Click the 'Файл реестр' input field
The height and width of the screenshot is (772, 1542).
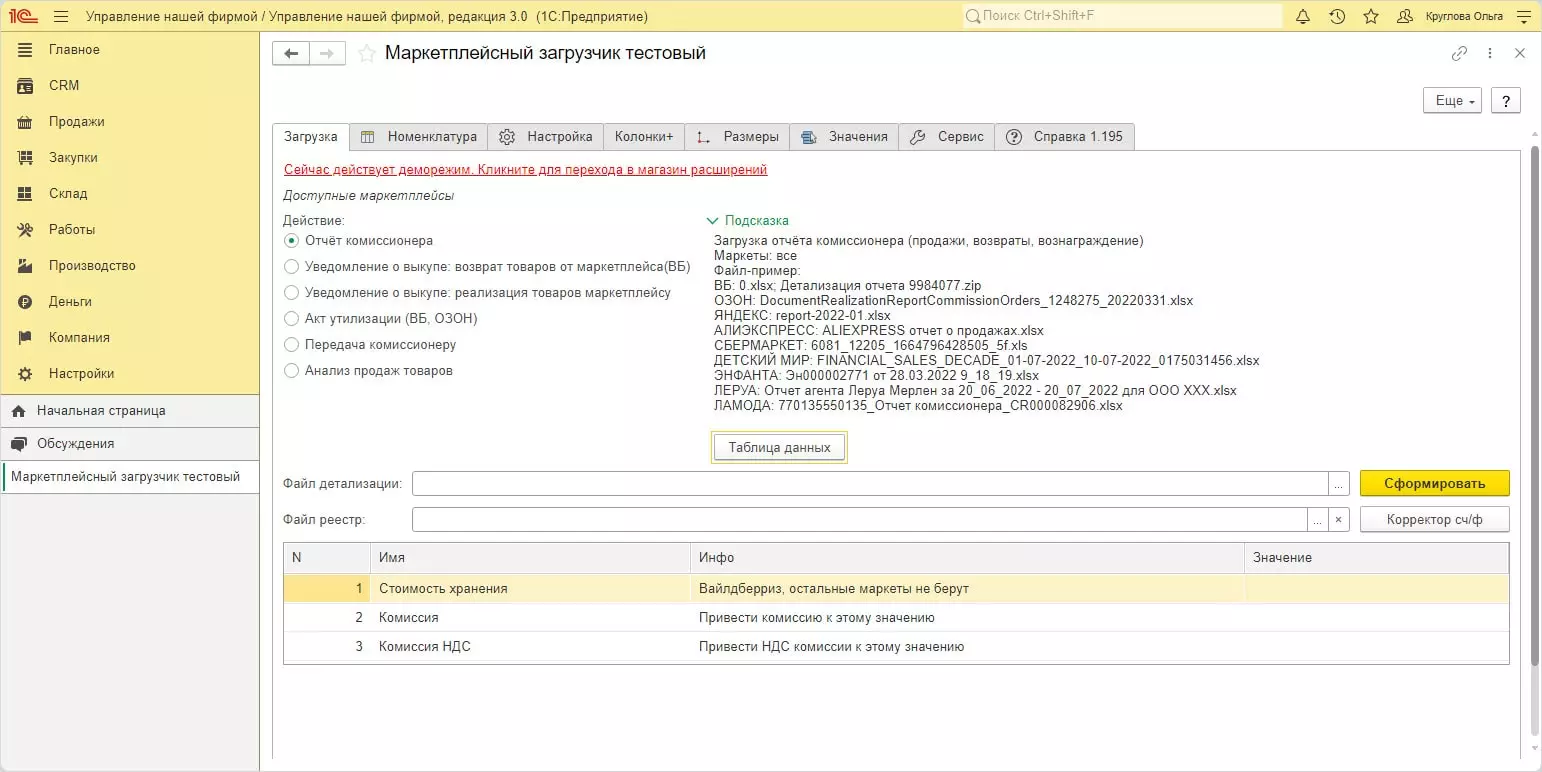coord(859,520)
